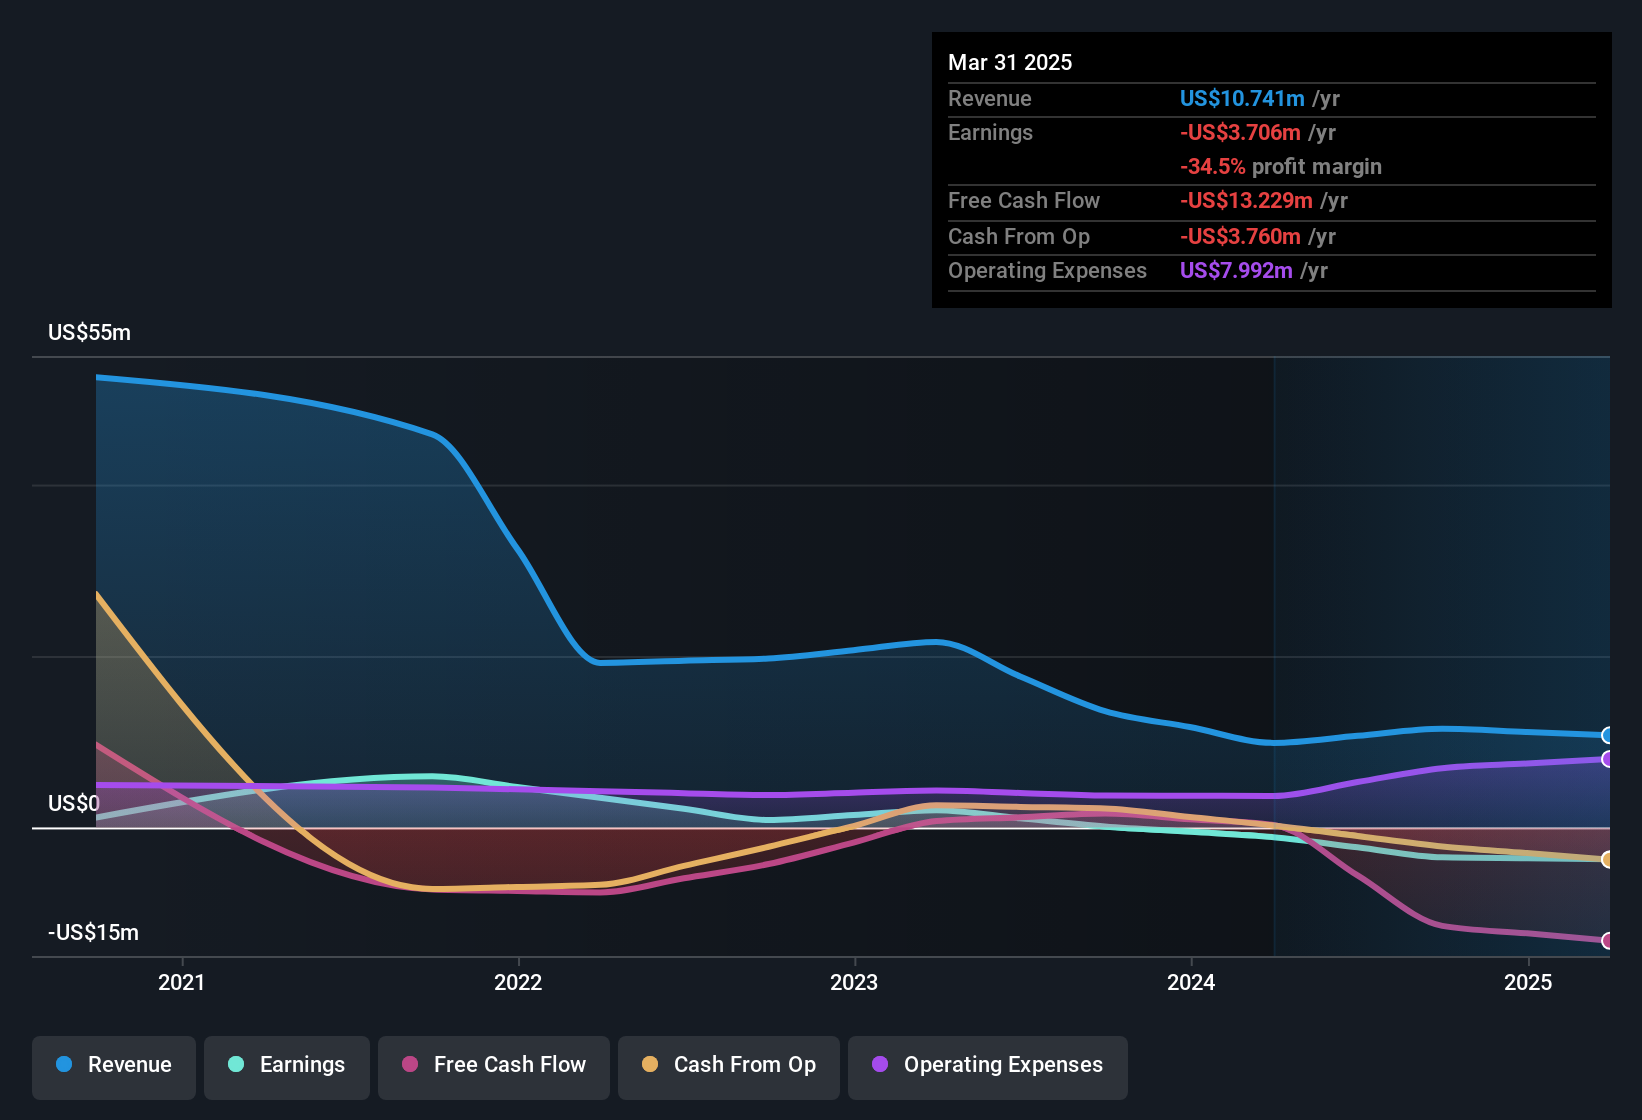Click the Mar 31 2025 tooltip date
Viewport: 1642px width, 1120px height.
1010,63
